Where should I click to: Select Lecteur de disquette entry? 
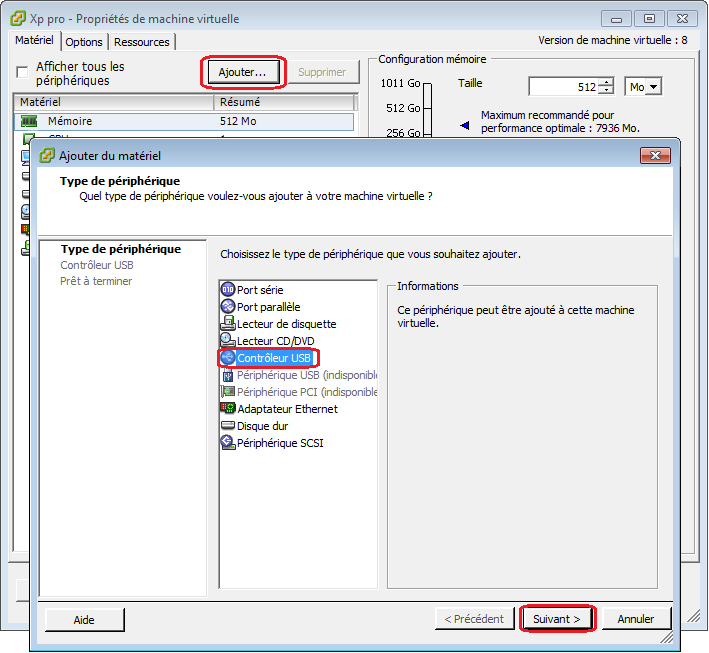pyautogui.click(x=287, y=324)
